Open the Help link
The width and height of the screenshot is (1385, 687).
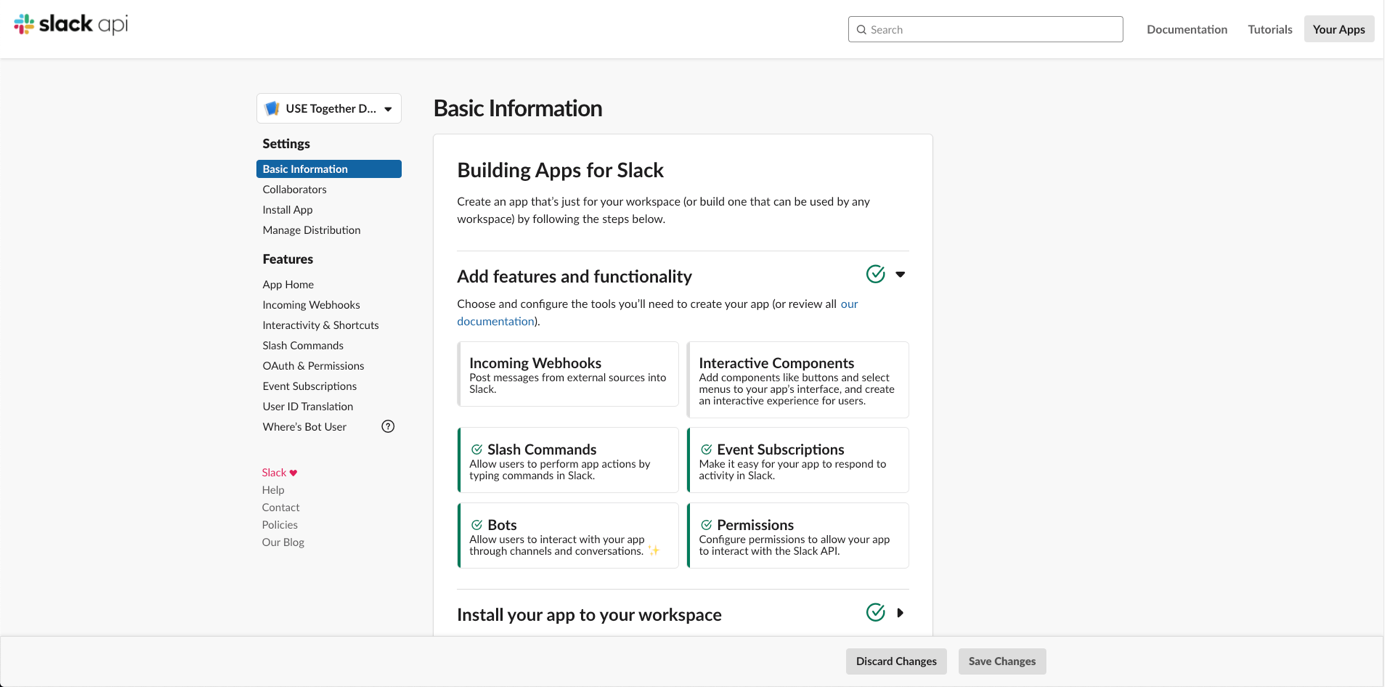tap(273, 490)
